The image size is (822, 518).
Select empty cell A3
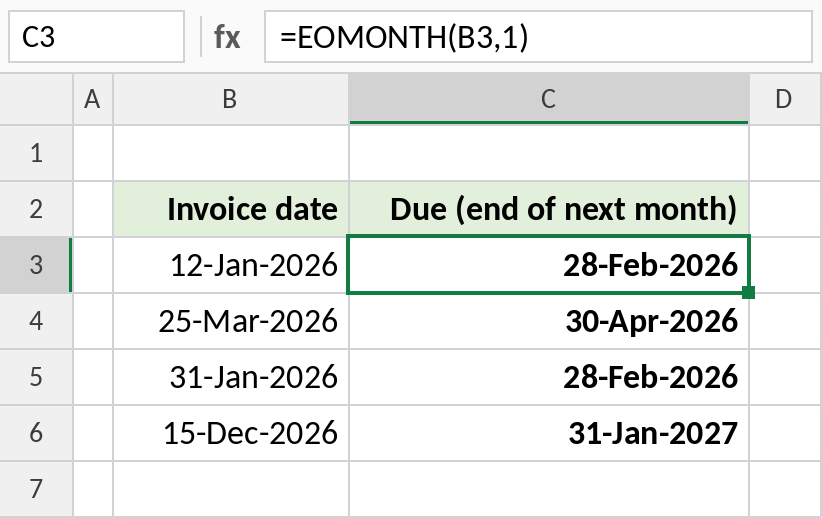coord(93,265)
